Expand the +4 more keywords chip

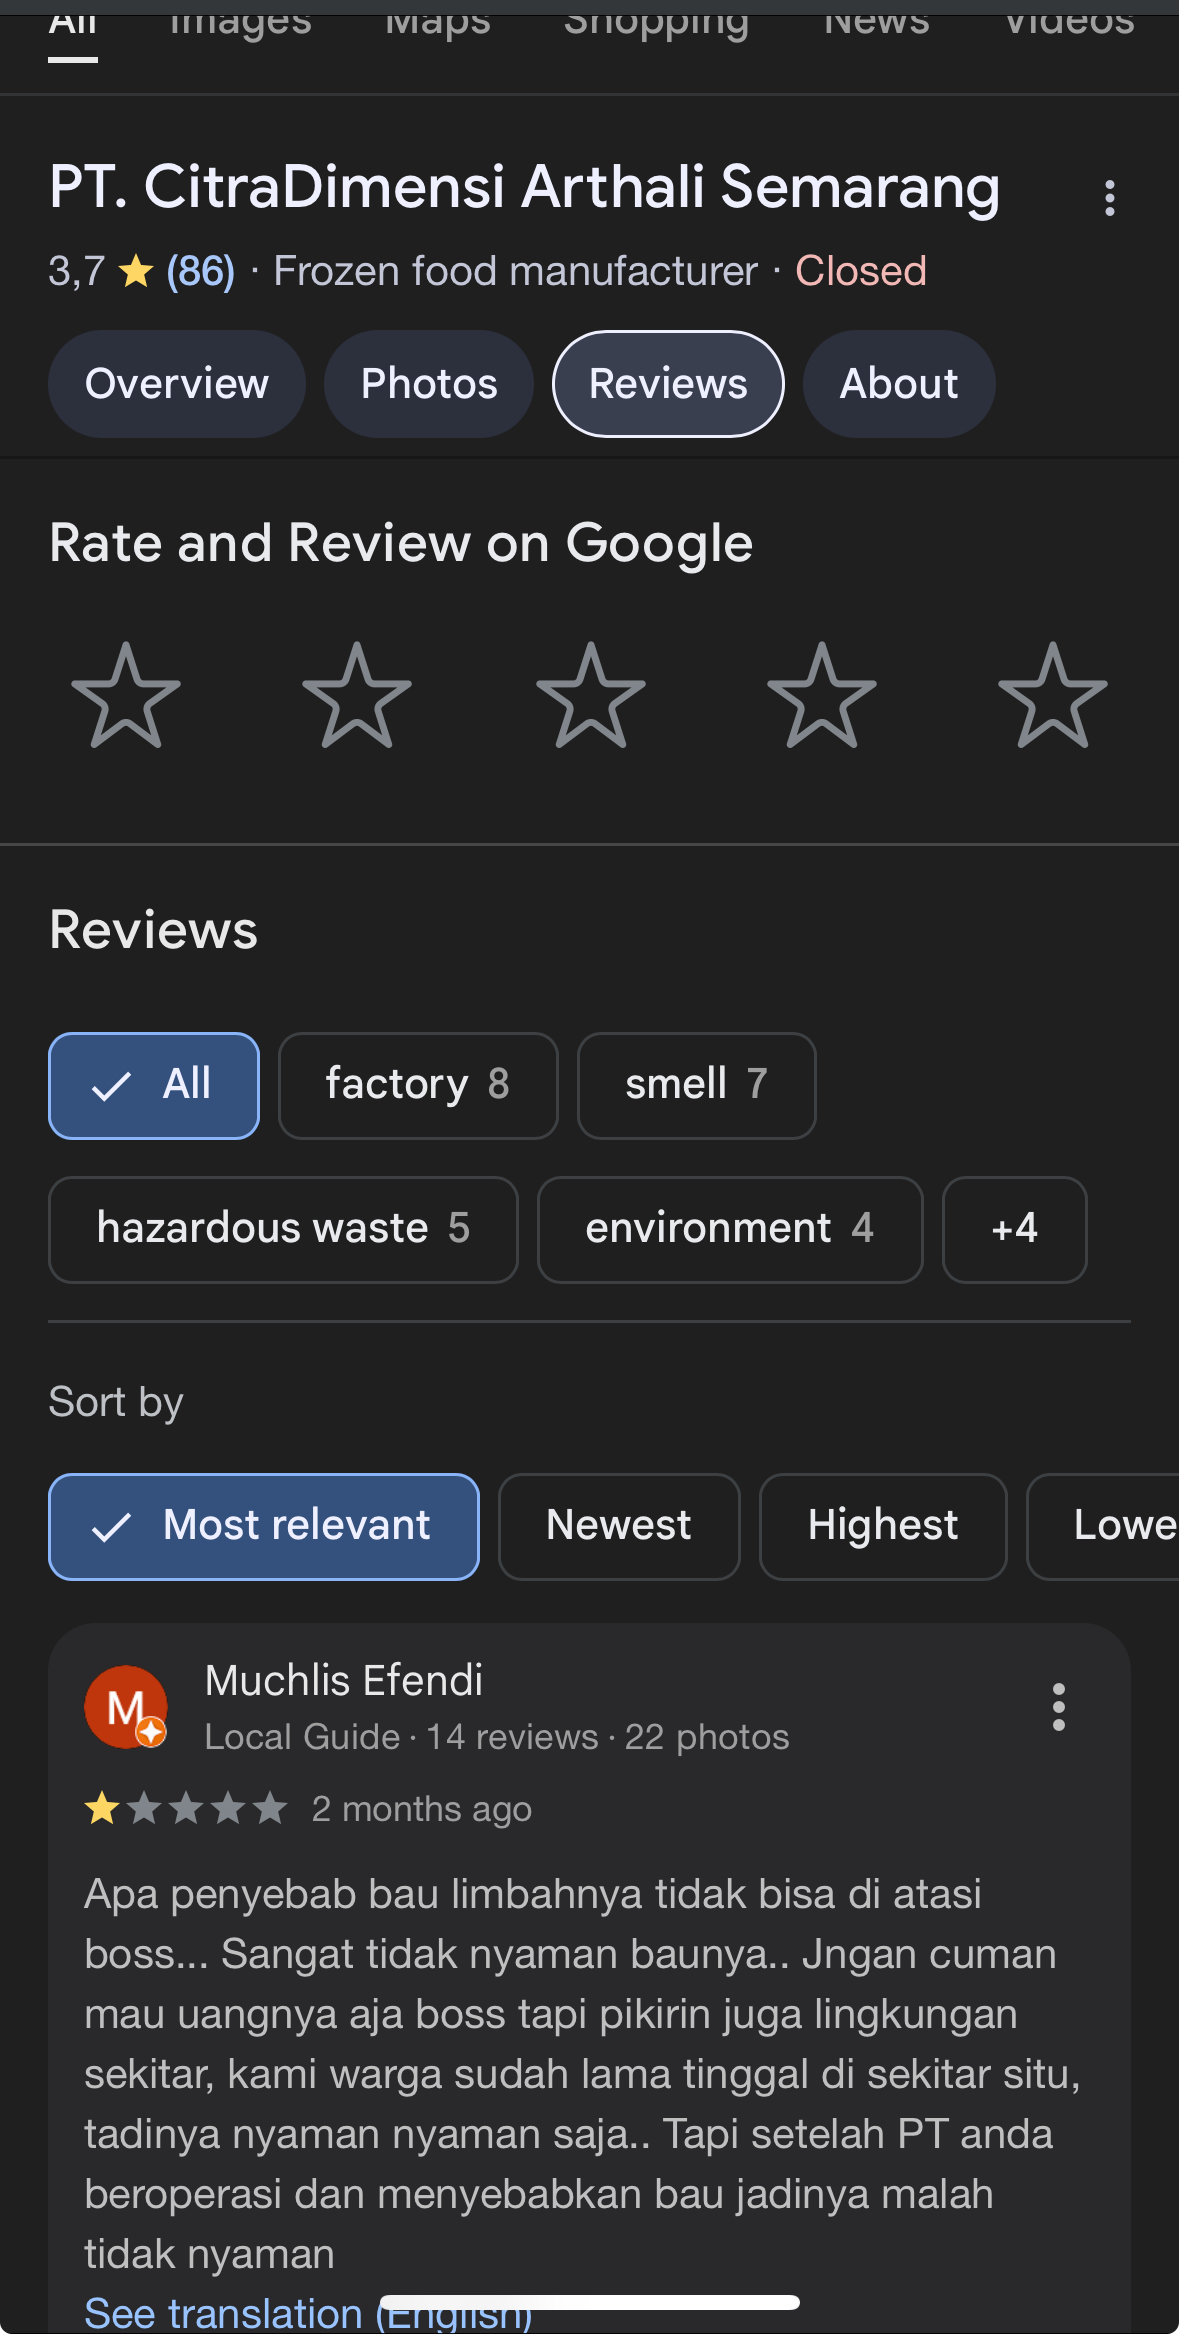[1014, 1229]
